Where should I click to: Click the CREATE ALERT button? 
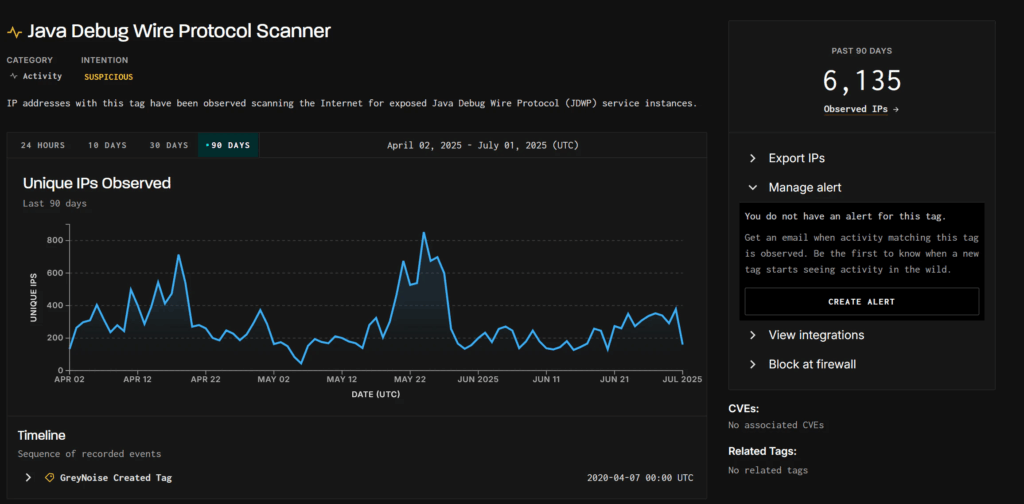click(x=861, y=302)
